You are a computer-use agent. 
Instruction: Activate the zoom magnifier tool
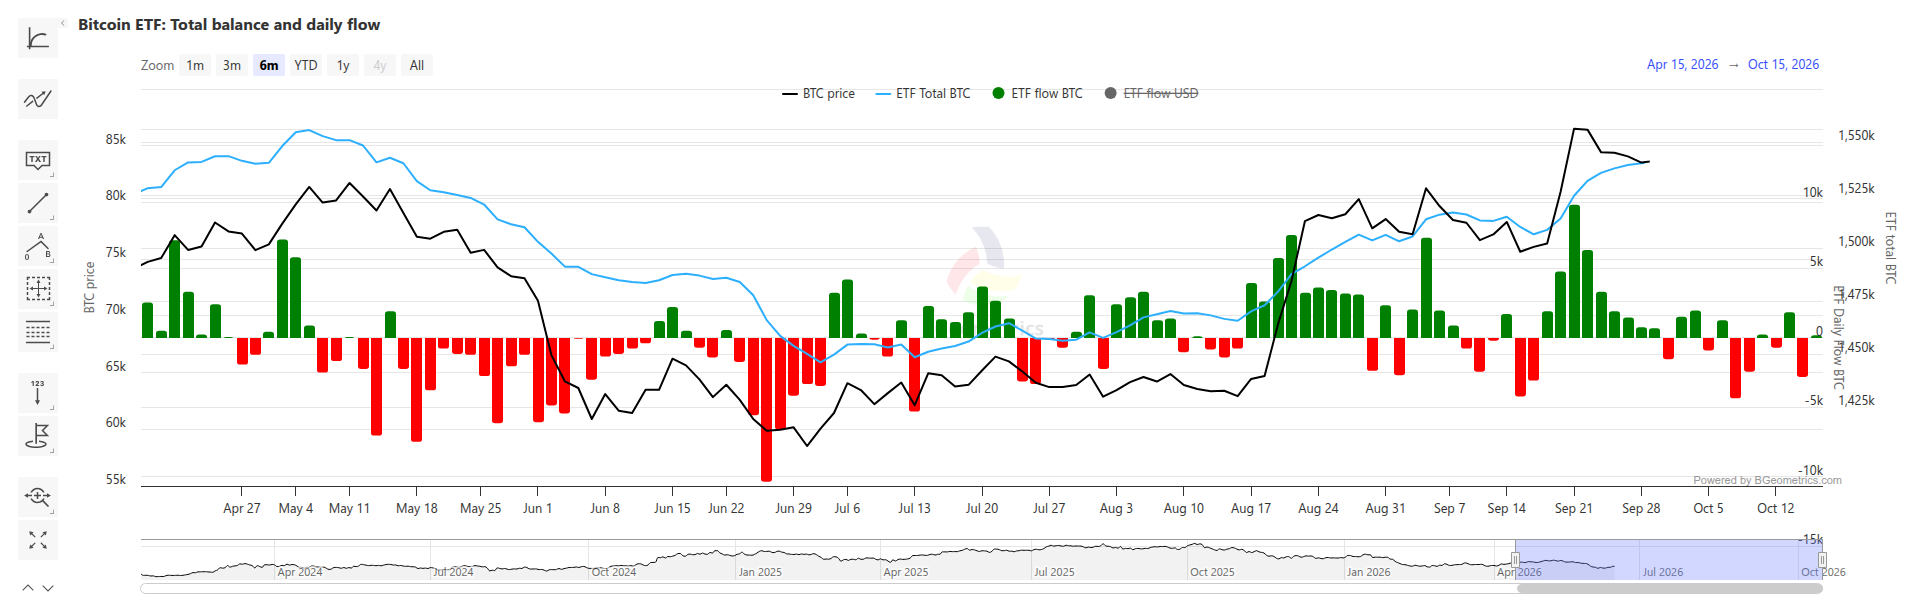[38, 496]
